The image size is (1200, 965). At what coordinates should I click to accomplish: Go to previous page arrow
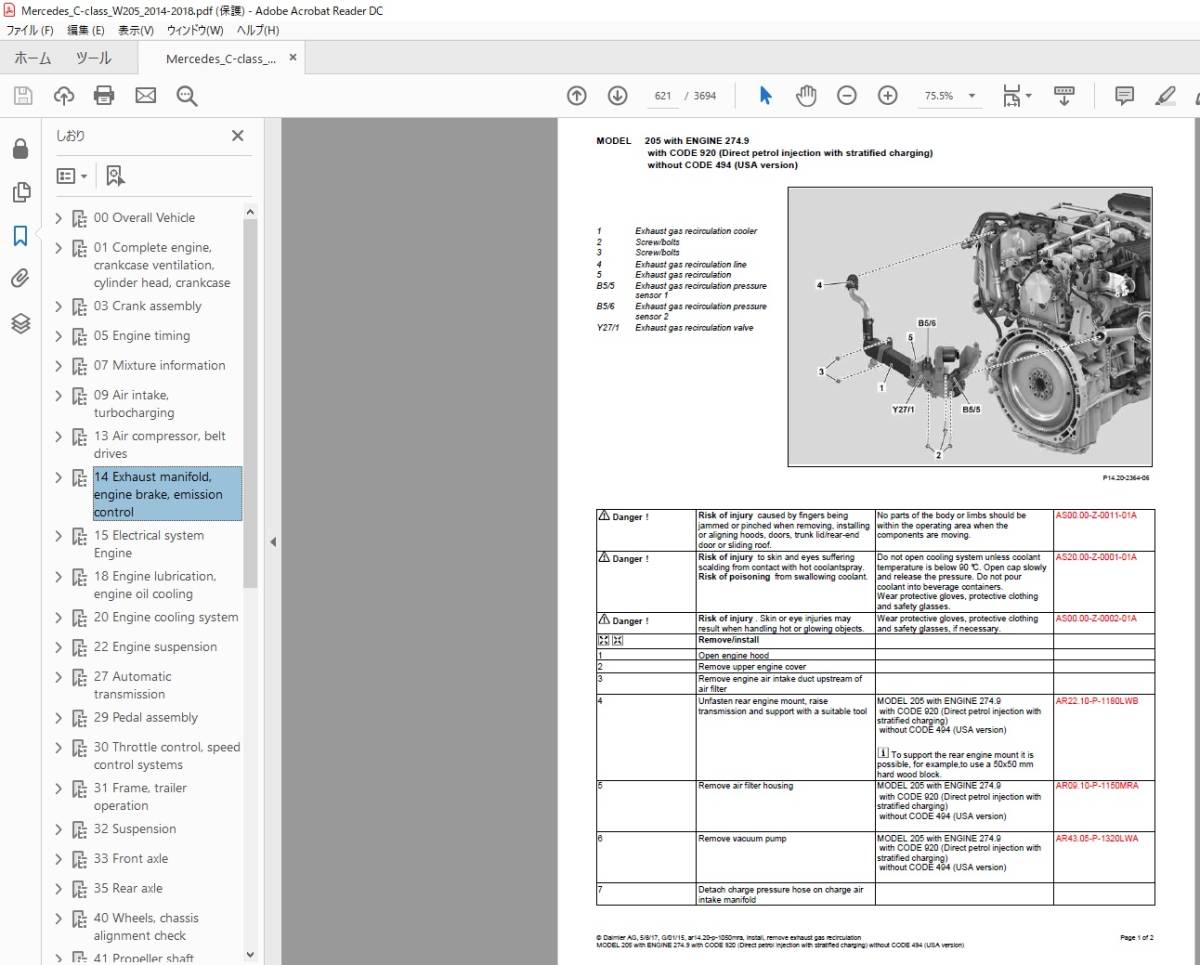pos(576,95)
